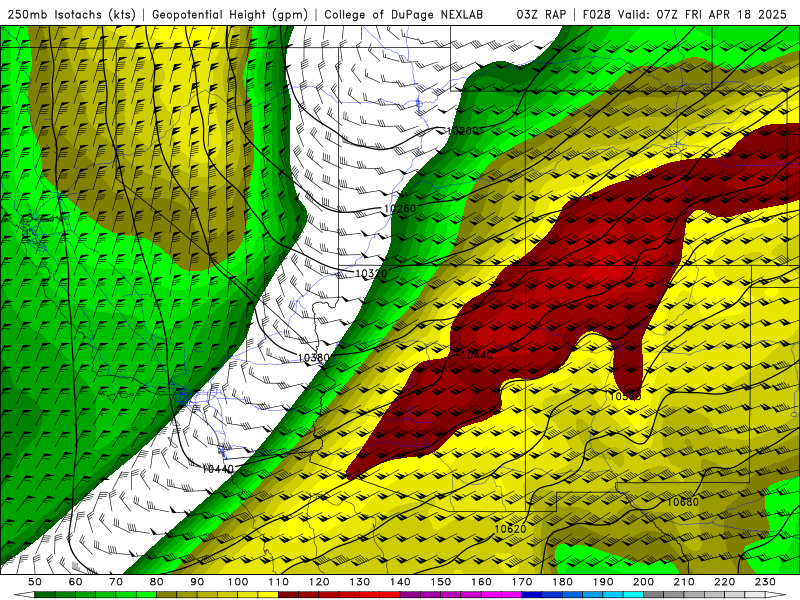Click the 170 value on the color scale
Viewport: 800px width, 600px height.
[x=522, y=582]
